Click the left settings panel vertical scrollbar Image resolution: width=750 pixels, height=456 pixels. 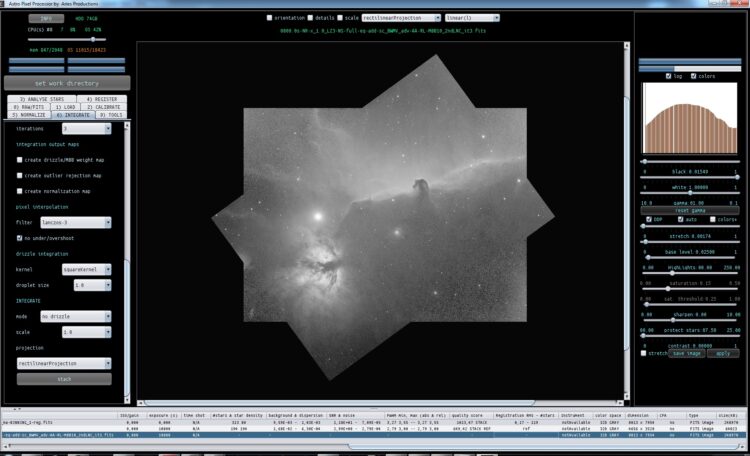[x=127, y=262]
